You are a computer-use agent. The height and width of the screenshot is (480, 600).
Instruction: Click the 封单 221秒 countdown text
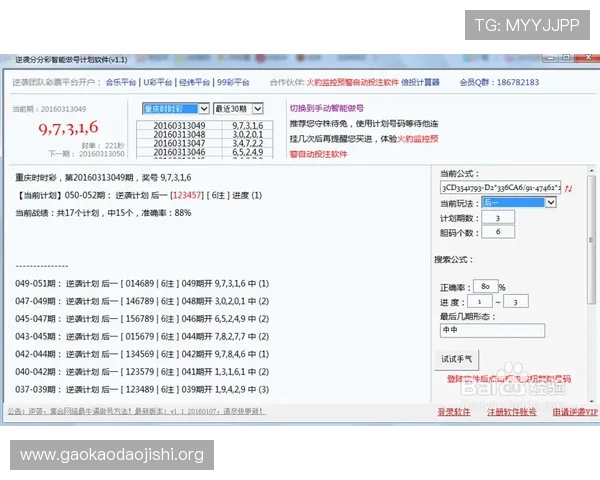pos(103,145)
